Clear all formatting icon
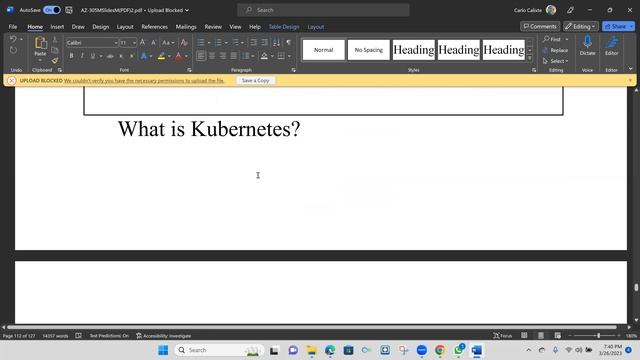640x360 pixels. (184, 42)
